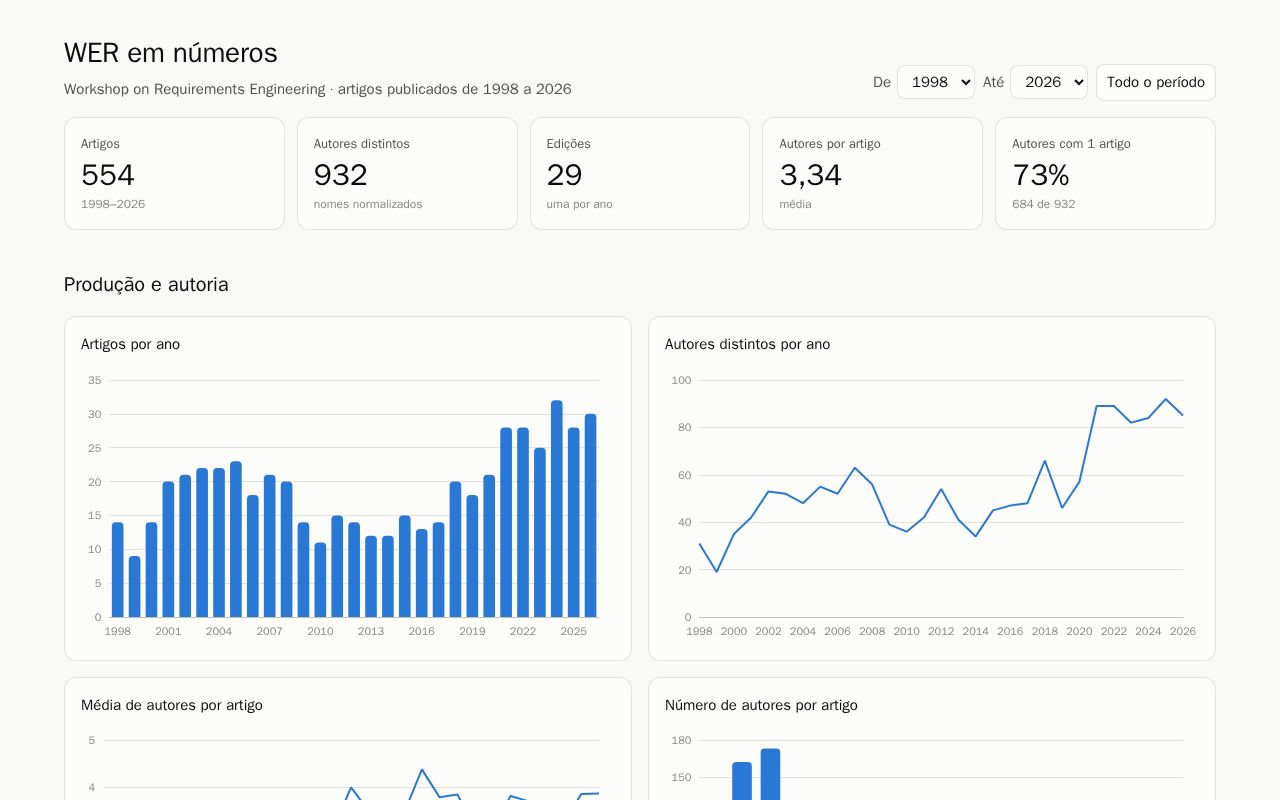Click the "Número de autores por artigo" chart title
The height and width of the screenshot is (800, 1280).
761,705
